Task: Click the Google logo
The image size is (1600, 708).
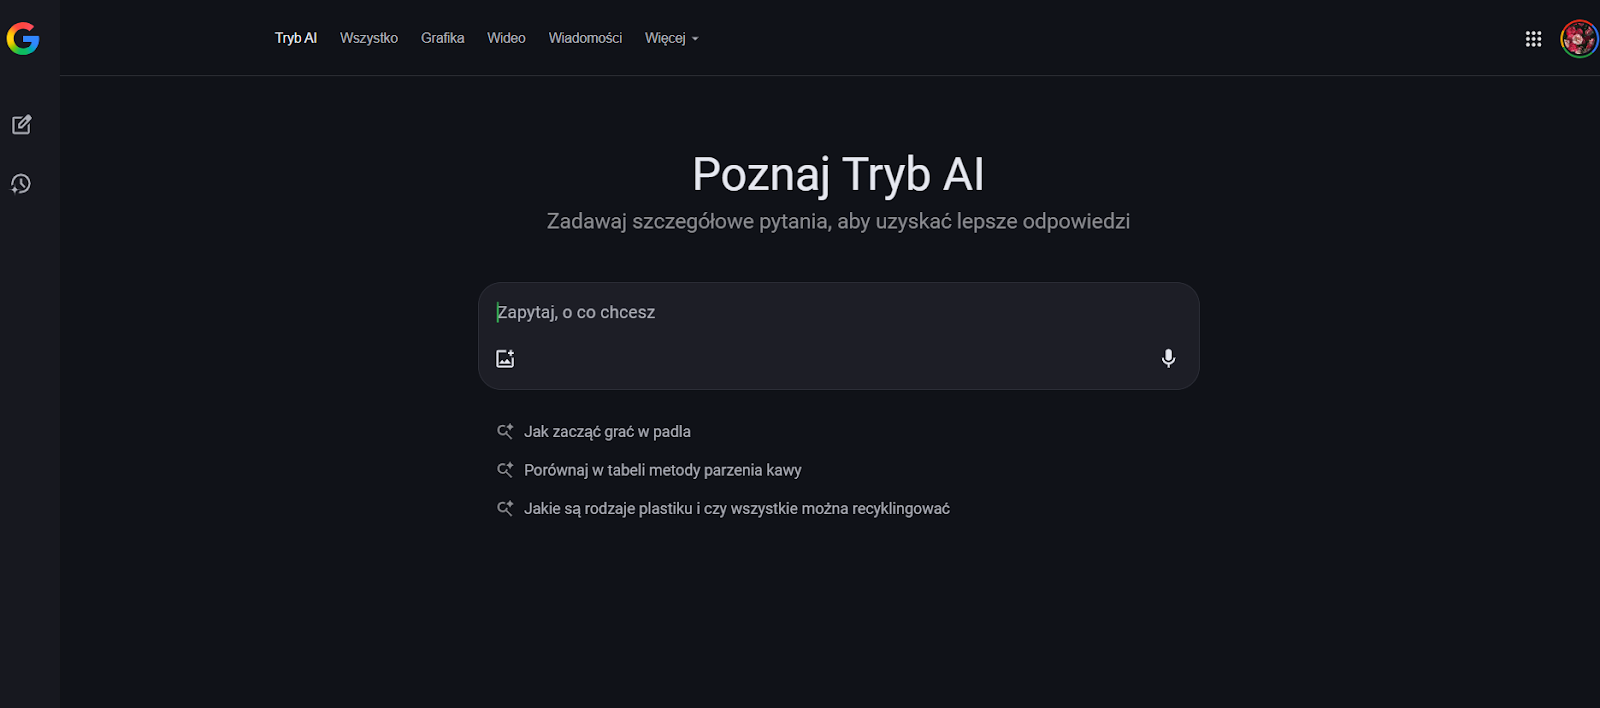Action: click(x=23, y=39)
